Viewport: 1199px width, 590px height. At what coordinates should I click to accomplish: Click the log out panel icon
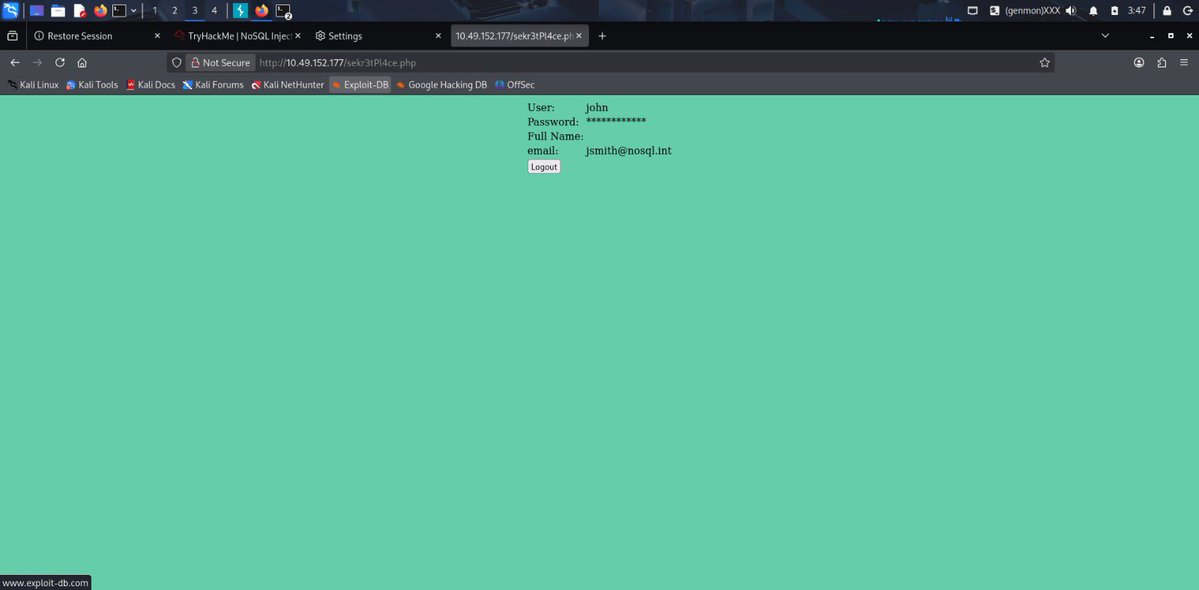pyautogui.click(x=1187, y=11)
